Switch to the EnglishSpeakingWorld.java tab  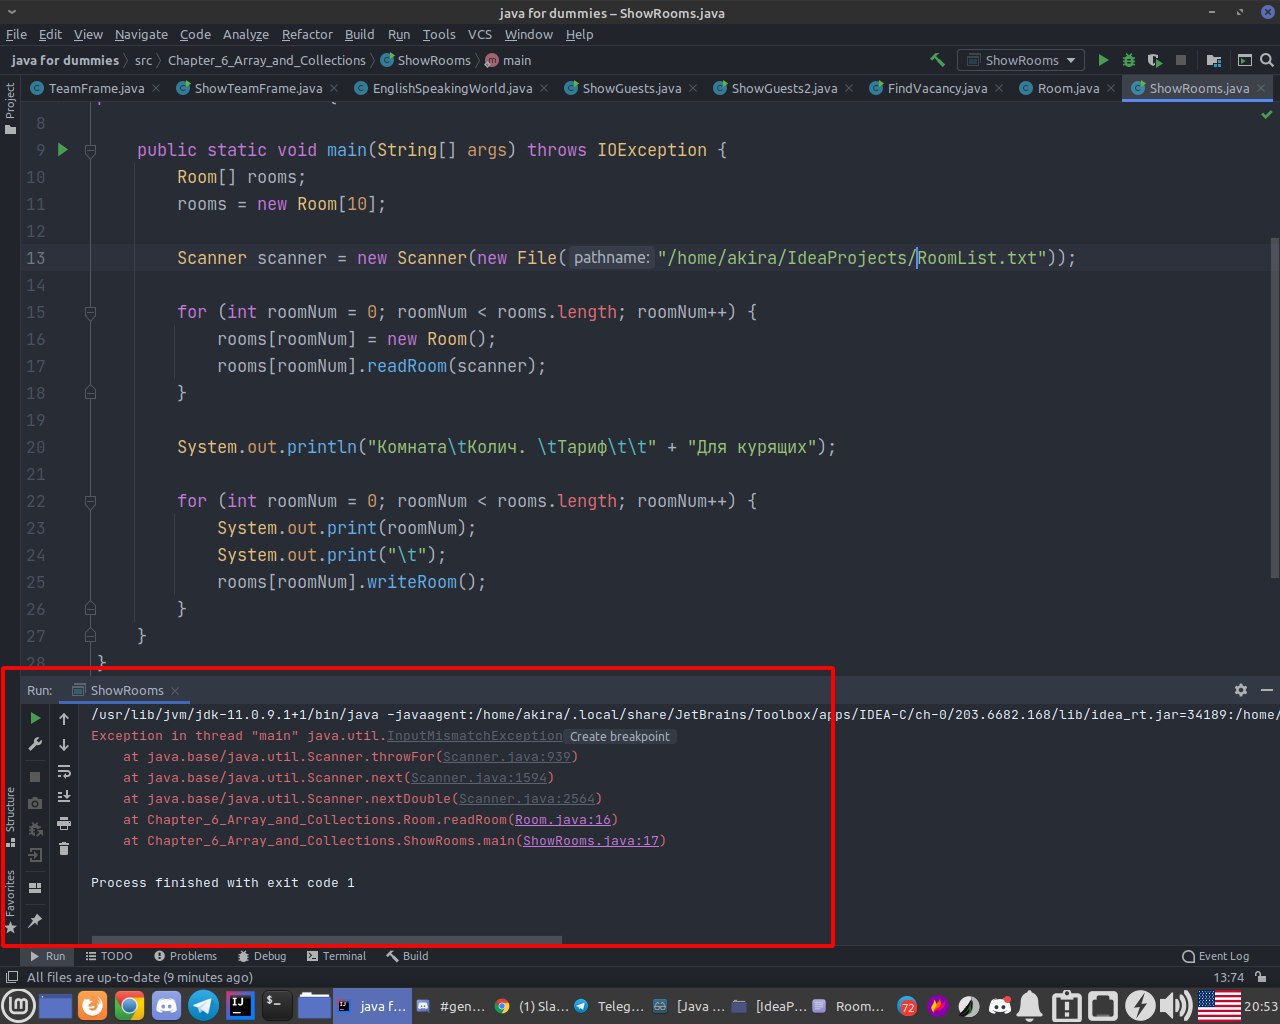(451, 88)
